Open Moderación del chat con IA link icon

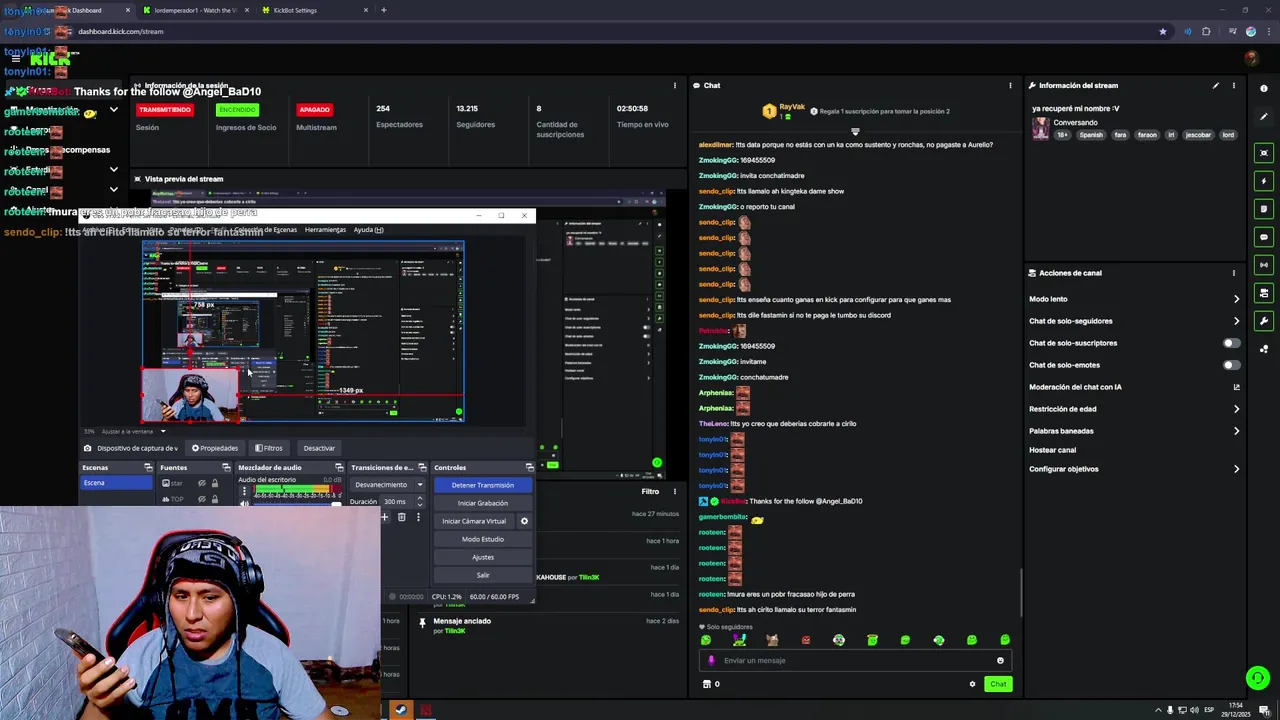point(1236,387)
